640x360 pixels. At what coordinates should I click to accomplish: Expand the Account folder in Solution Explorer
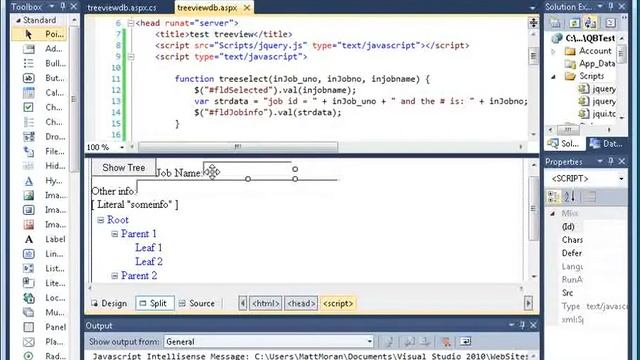click(x=553, y=51)
